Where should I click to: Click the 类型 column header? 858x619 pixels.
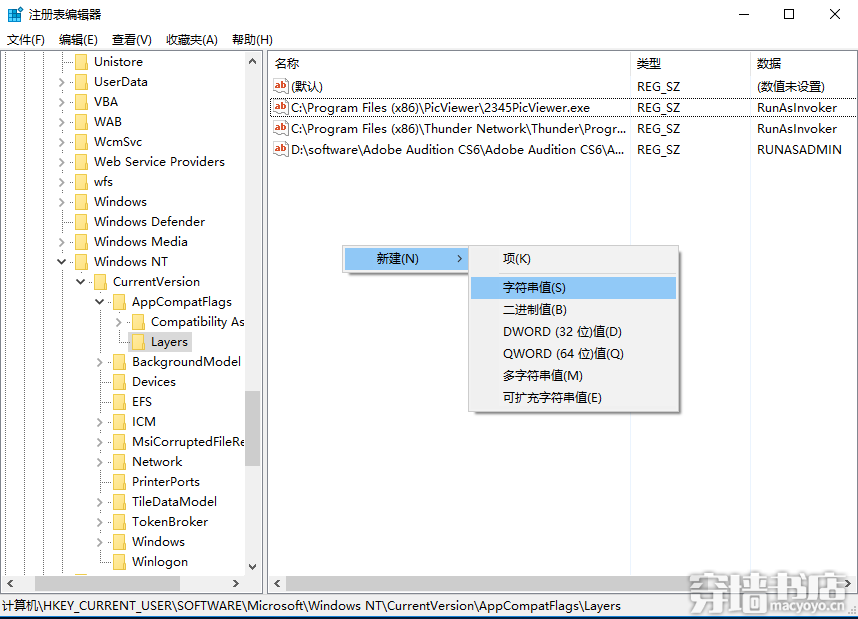click(x=690, y=64)
